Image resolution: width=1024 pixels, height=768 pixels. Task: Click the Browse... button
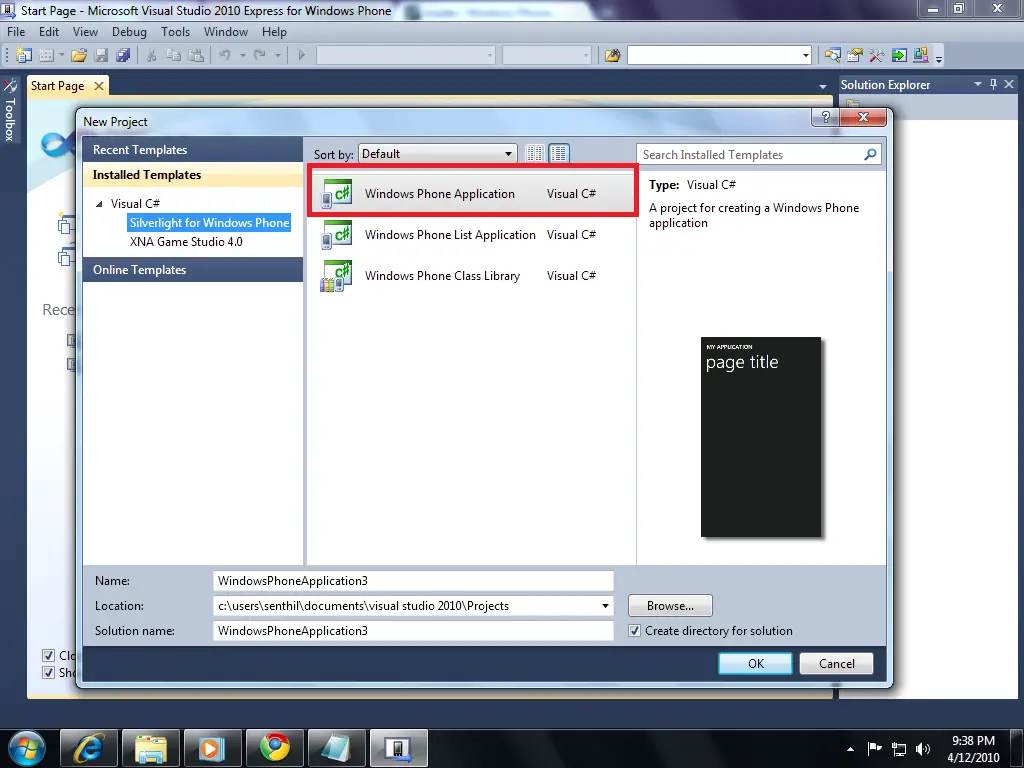click(670, 606)
